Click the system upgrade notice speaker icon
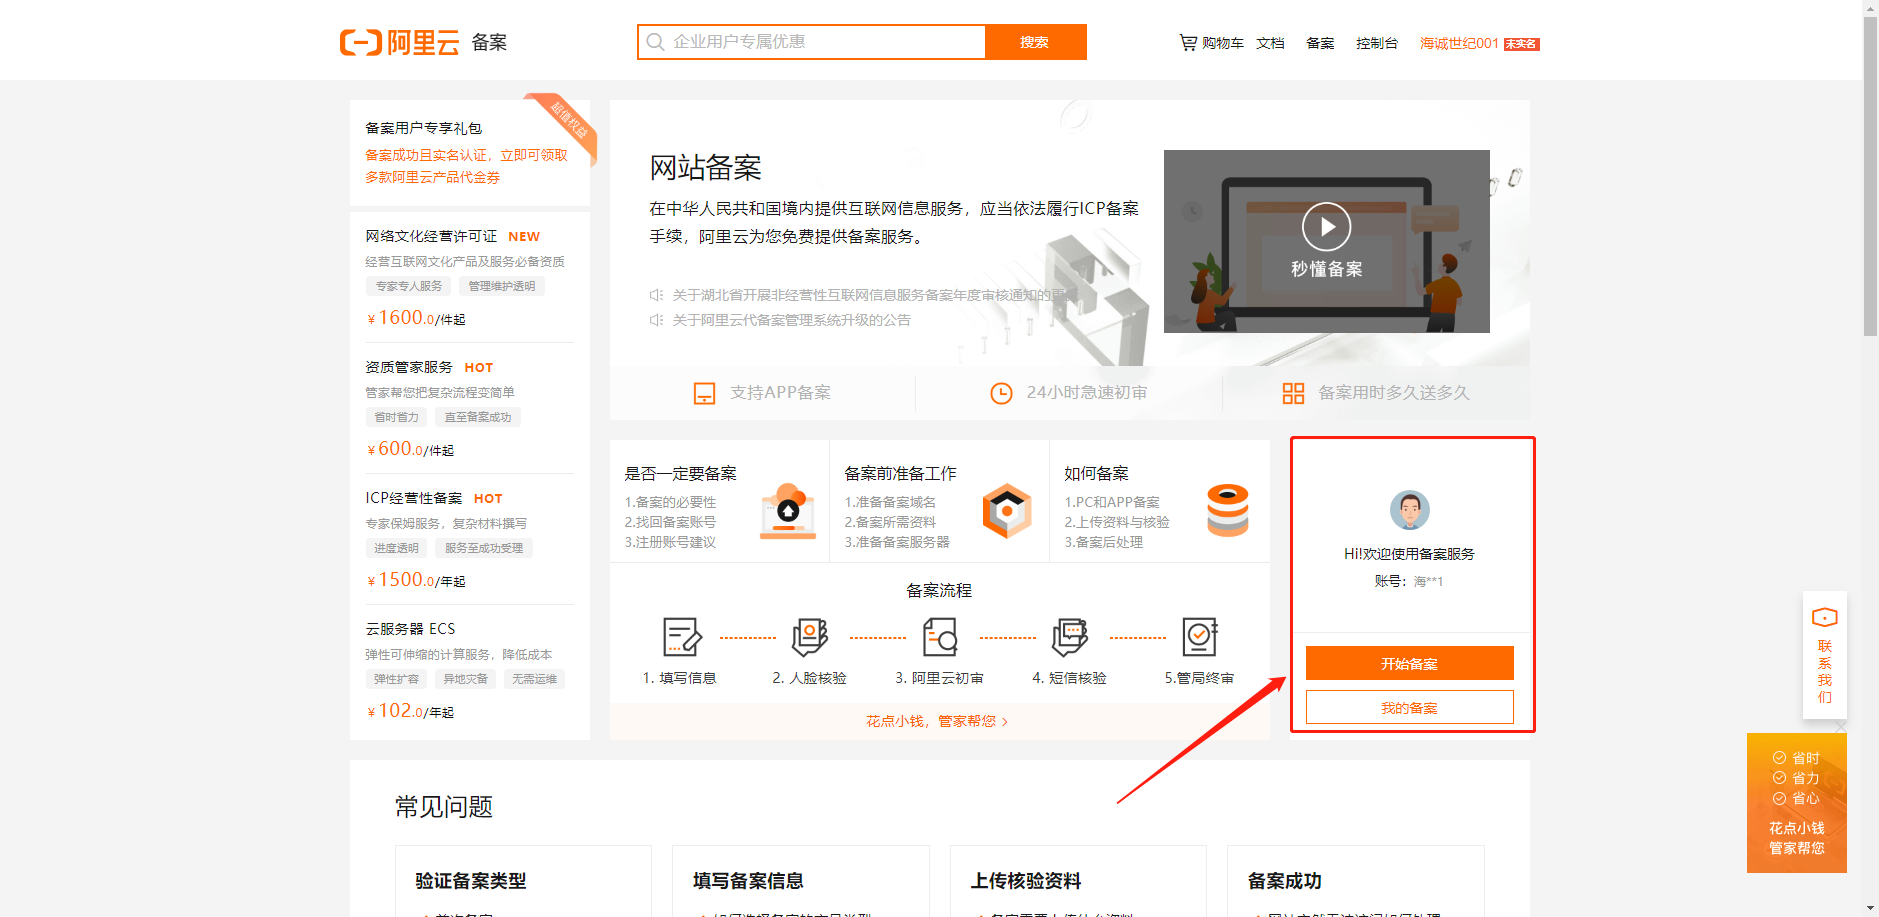The height and width of the screenshot is (917, 1879). pos(656,320)
